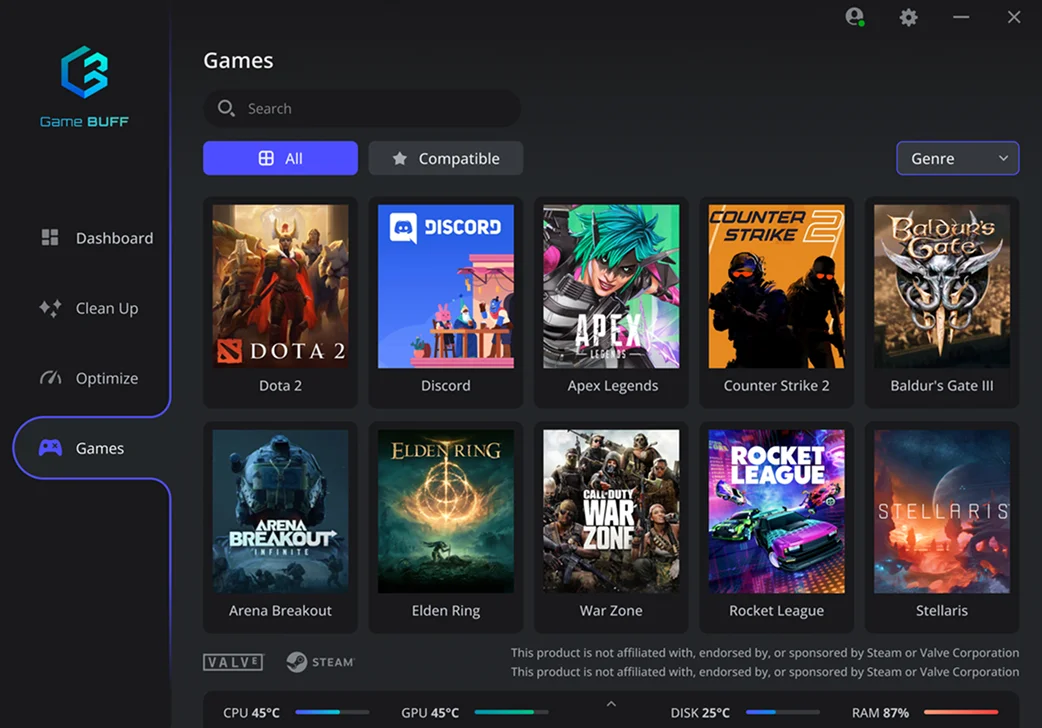This screenshot has width=1042, height=728.
Task: Click the Game BUFF logo
Action: point(84,87)
